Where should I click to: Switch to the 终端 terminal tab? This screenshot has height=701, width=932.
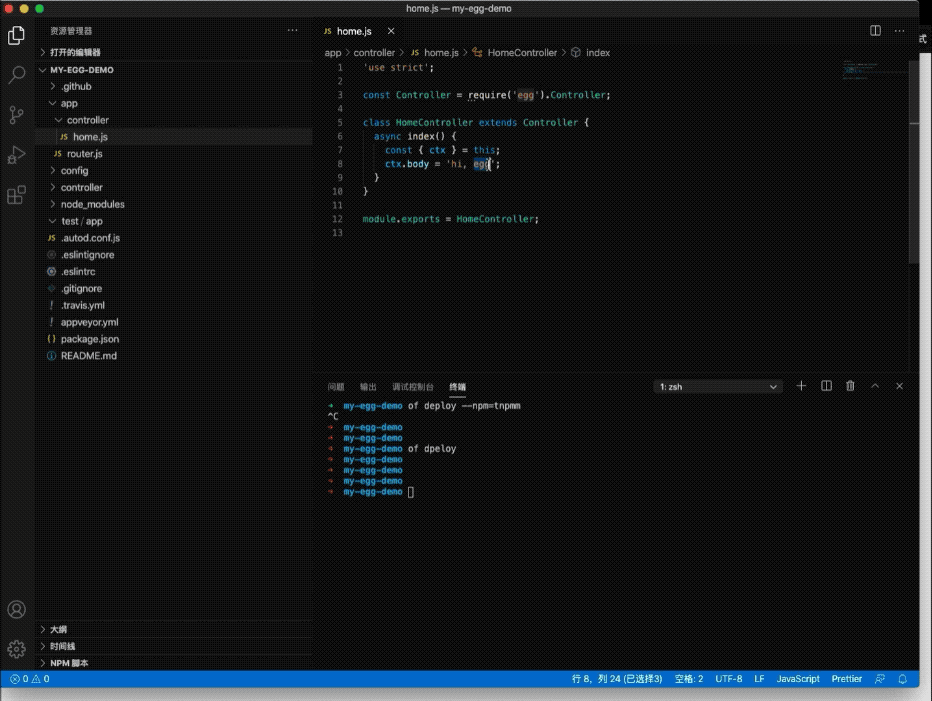tap(458, 386)
